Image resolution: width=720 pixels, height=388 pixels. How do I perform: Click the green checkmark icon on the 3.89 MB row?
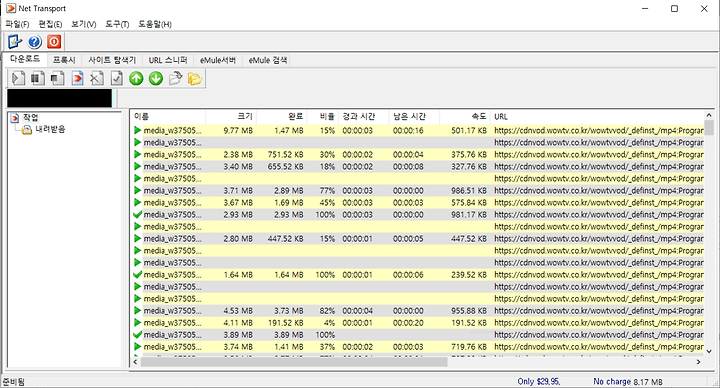point(137,335)
